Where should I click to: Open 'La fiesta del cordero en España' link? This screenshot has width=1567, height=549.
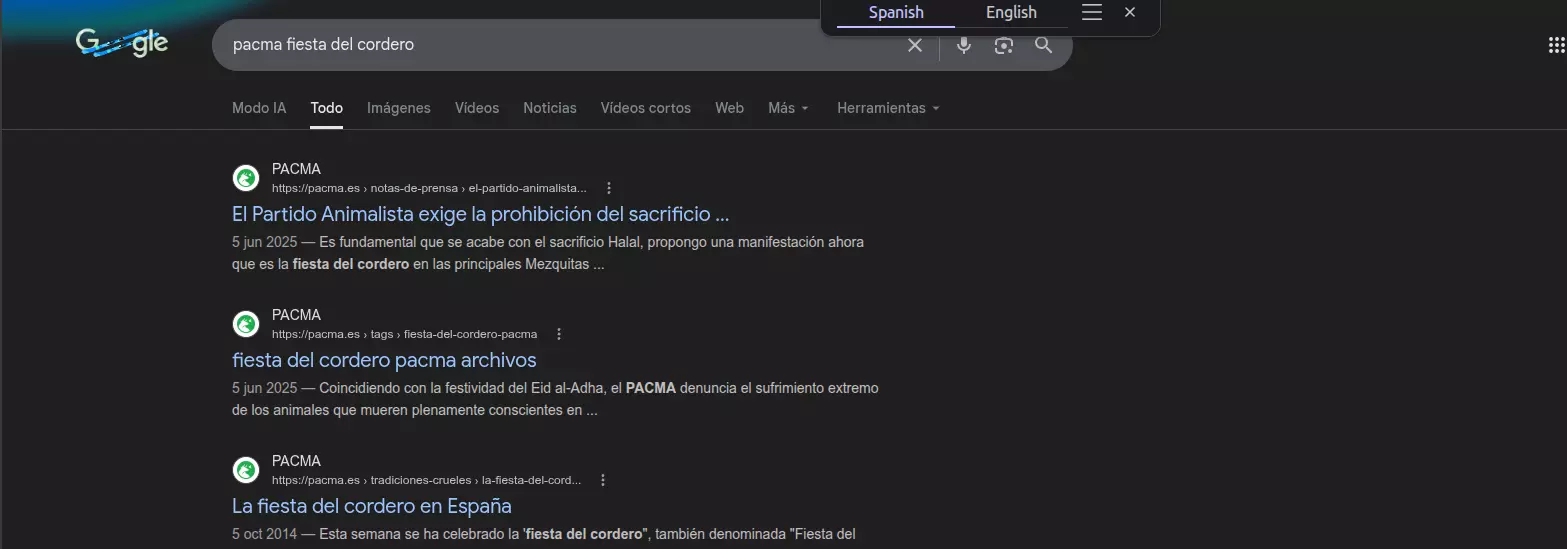pyautogui.click(x=372, y=506)
